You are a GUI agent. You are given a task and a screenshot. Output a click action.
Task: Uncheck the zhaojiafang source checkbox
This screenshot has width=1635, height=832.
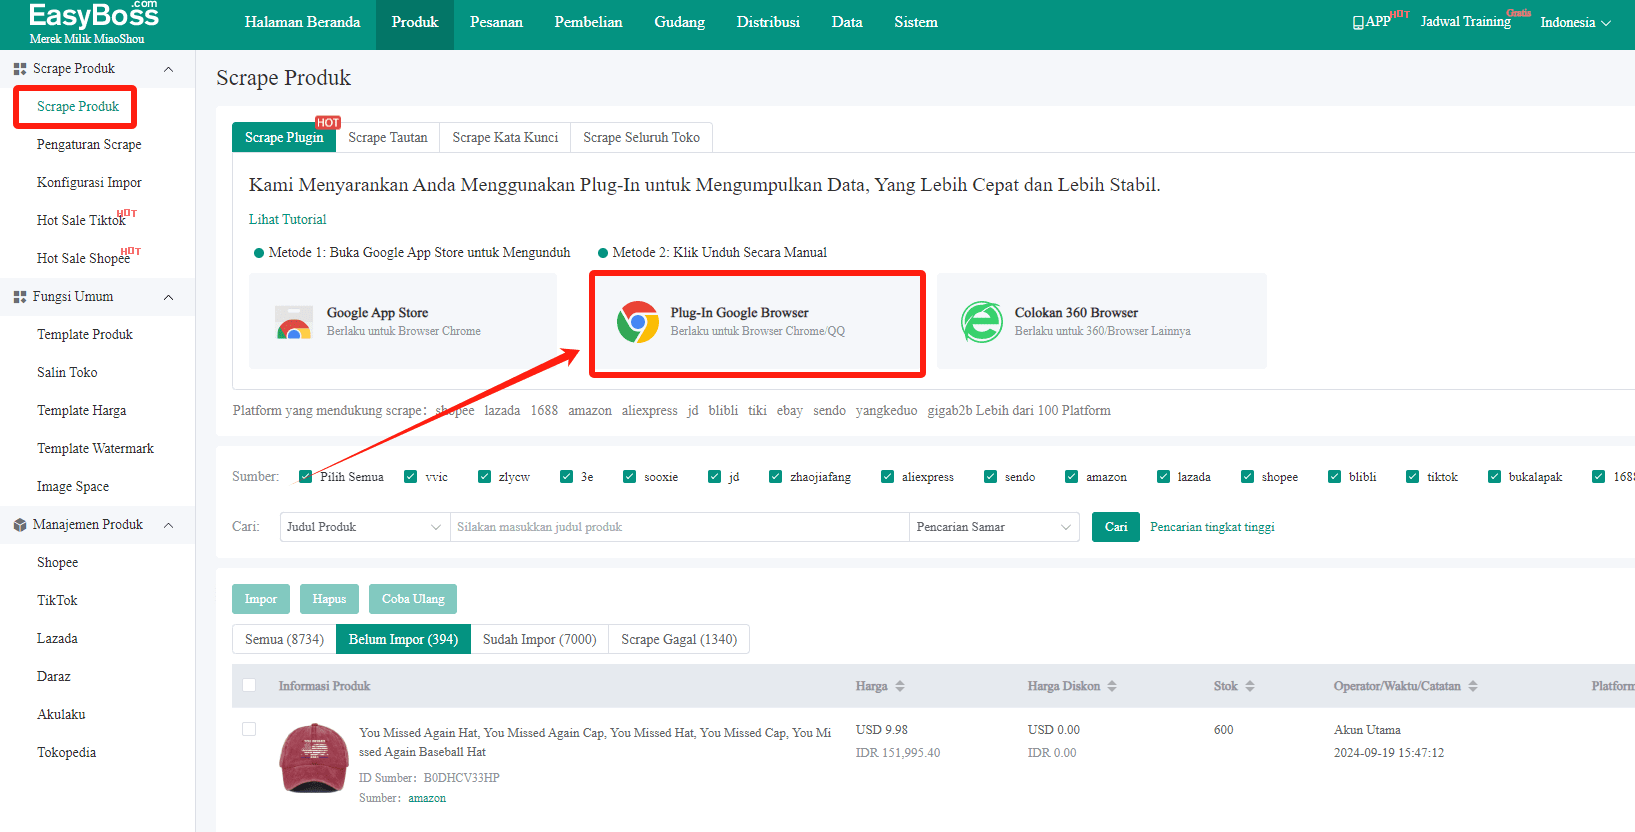point(775,477)
